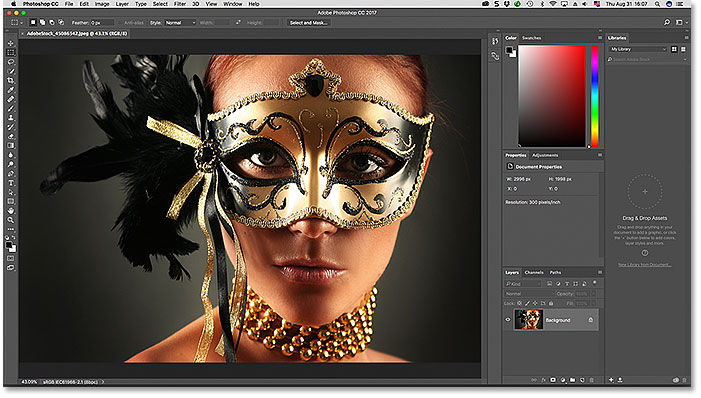This screenshot has width=701, height=398.
Task: Switch to the Channels tab
Action: tap(534, 272)
